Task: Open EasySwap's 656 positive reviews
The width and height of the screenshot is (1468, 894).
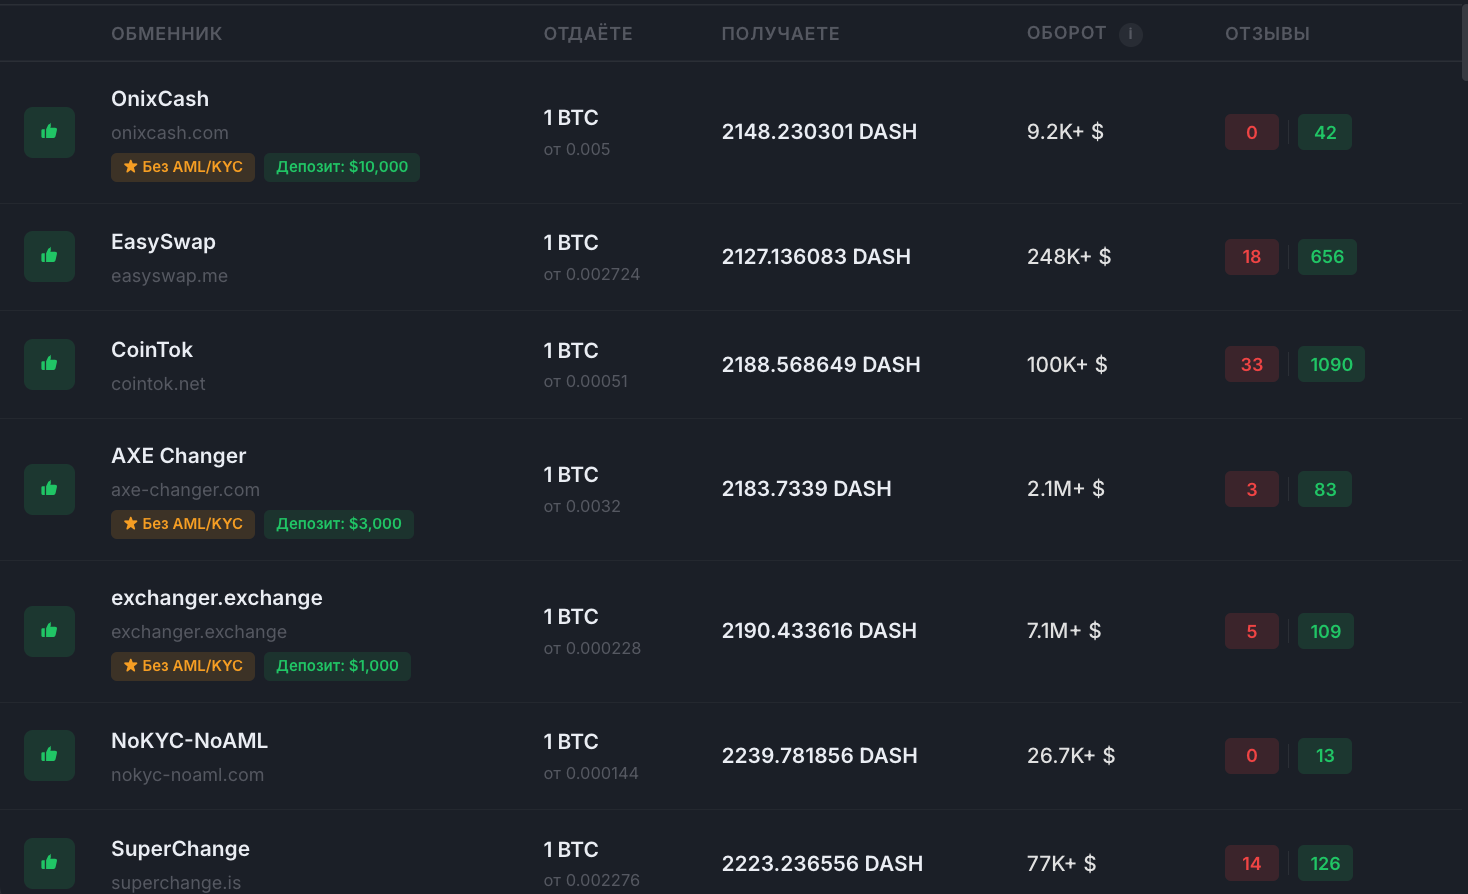Action: click(1327, 257)
